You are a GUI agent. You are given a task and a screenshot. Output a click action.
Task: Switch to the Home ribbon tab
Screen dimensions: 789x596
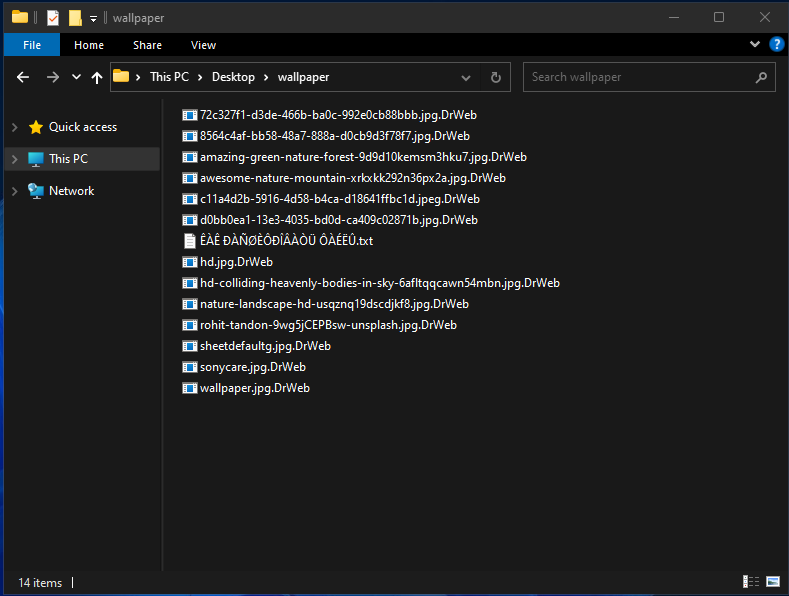tap(89, 45)
